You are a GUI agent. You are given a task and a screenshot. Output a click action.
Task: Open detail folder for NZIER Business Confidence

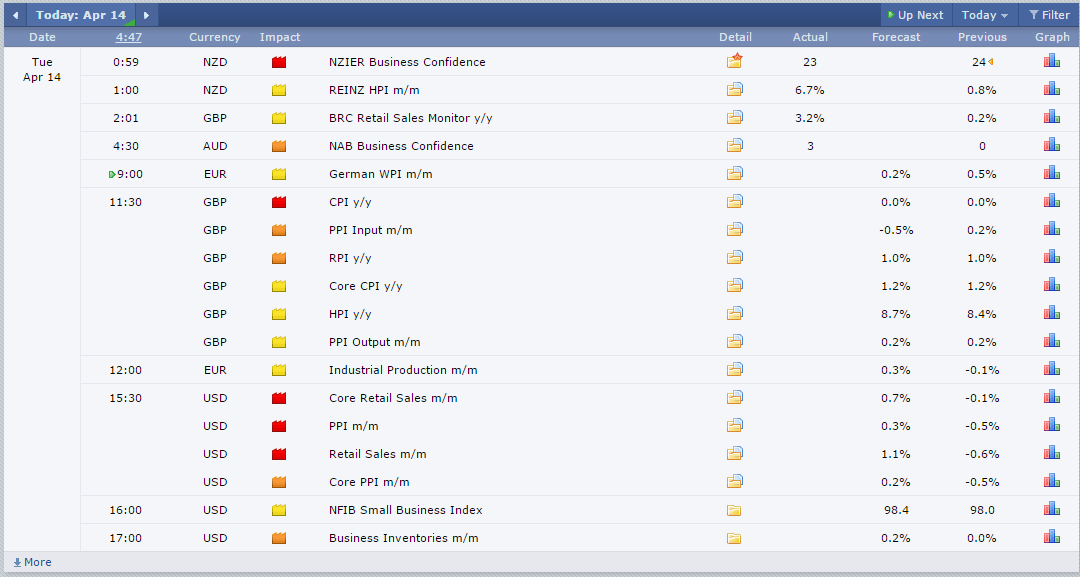(734, 61)
